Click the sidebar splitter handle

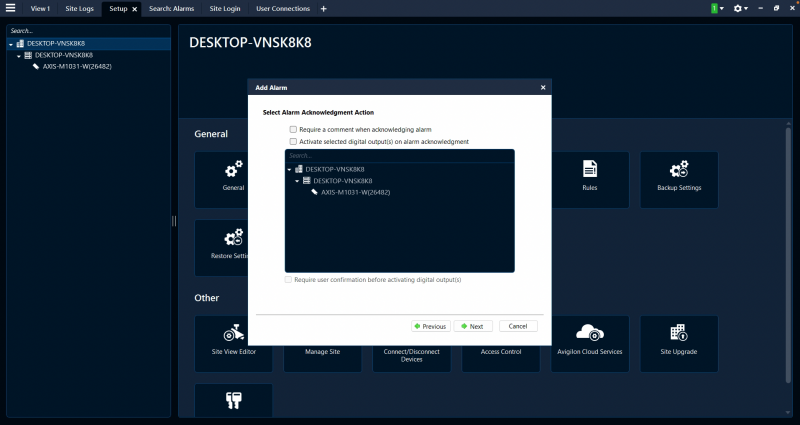click(174, 220)
